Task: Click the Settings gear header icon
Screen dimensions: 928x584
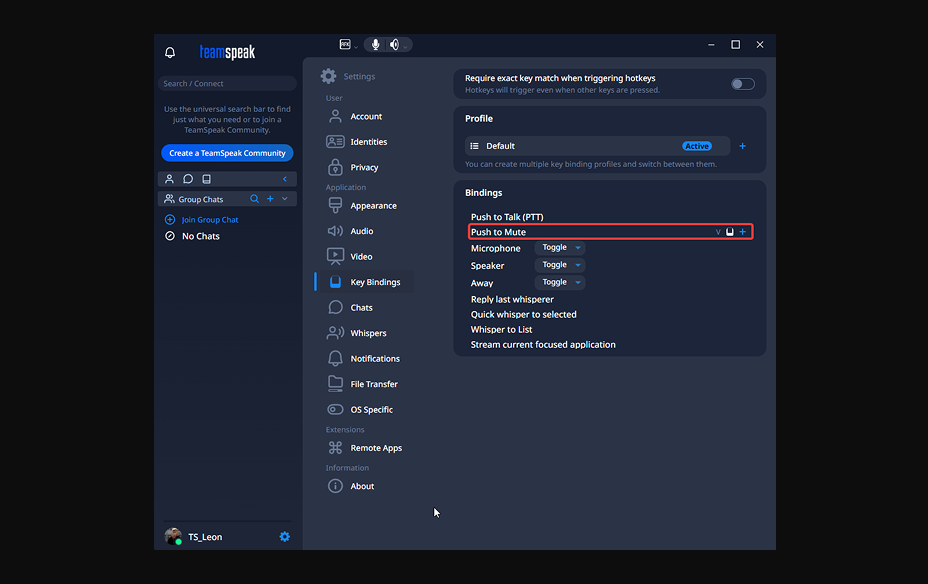Action: click(328, 76)
